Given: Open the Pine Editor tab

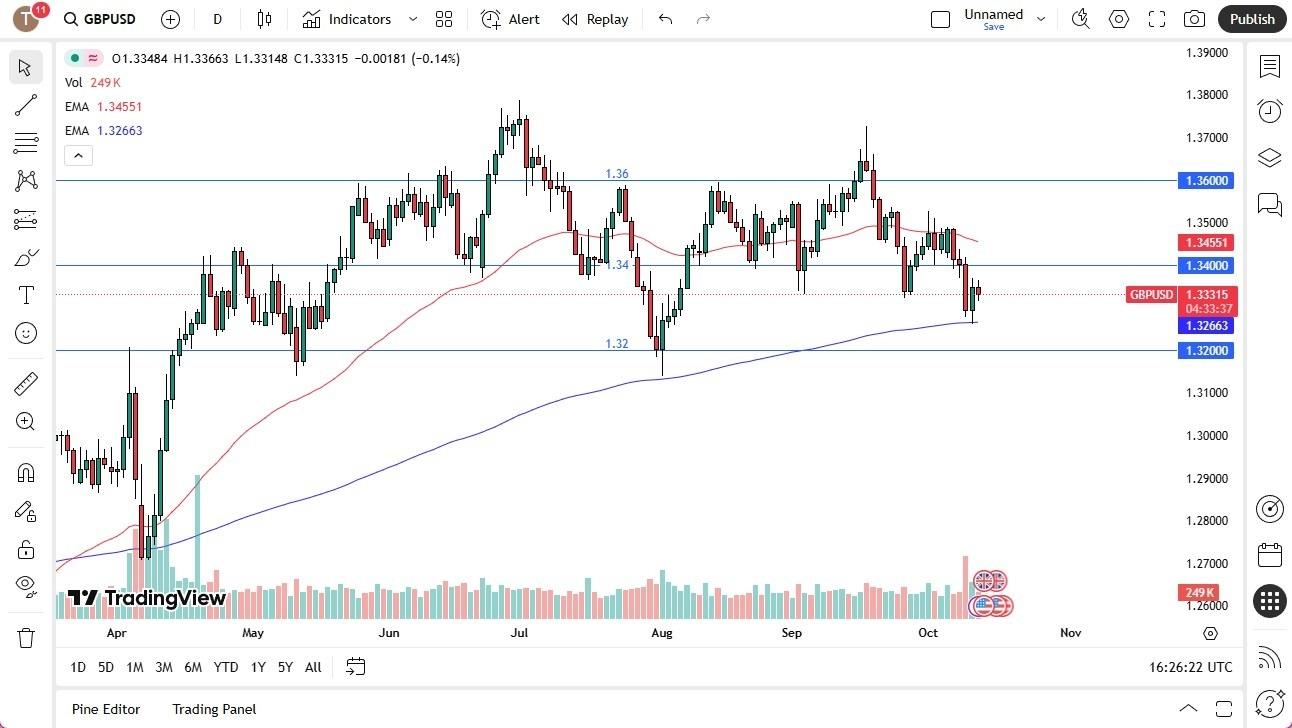Looking at the screenshot, I should [x=106, y=709].
